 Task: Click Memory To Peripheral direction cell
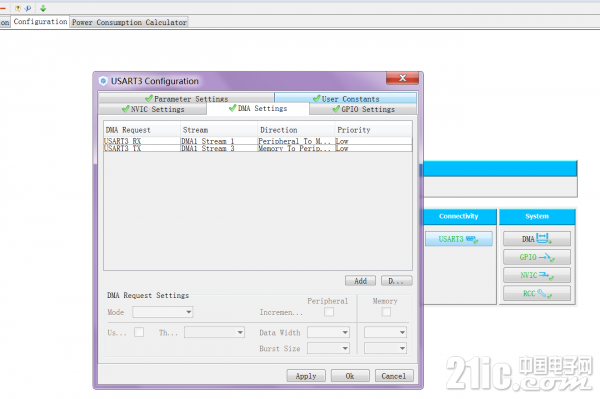click(x=296, y=148)
